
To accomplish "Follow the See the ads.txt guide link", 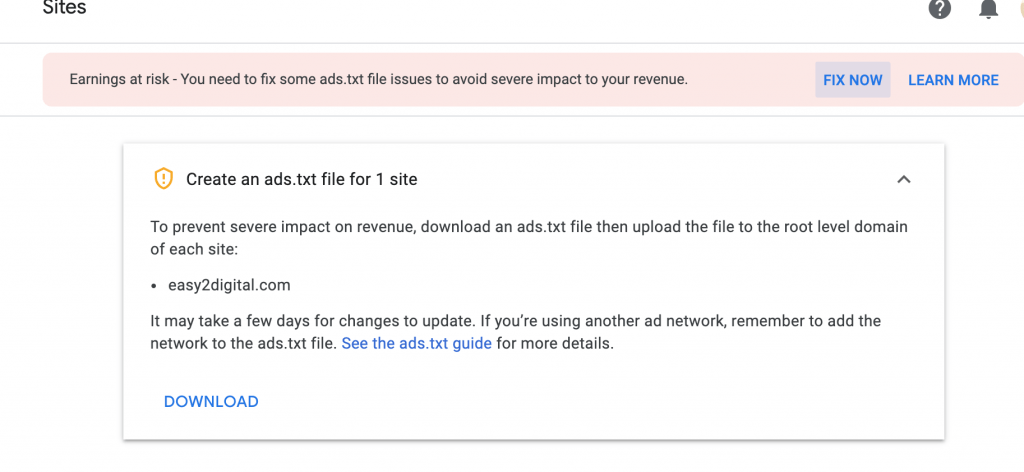I will click(416, 343).
